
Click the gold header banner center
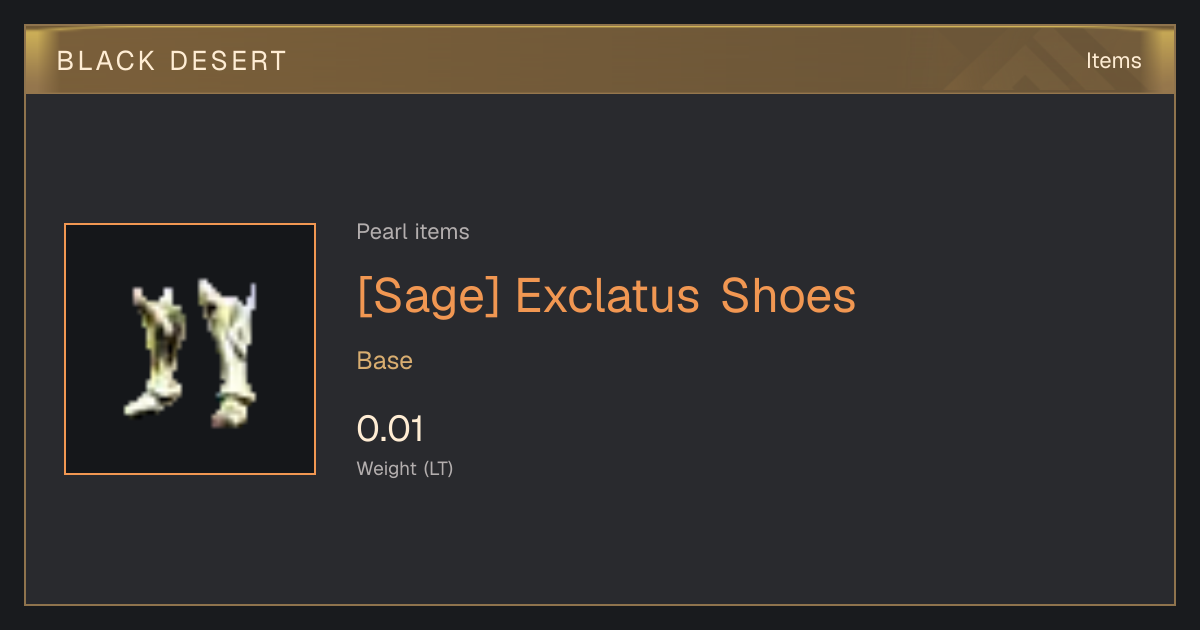[x=600, y=60]
